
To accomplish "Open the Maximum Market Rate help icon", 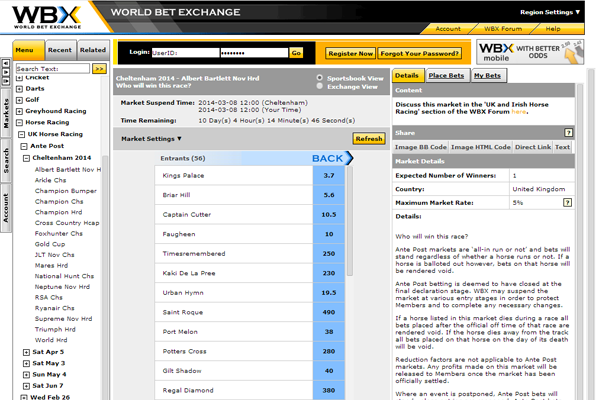I will coord(567,202).
